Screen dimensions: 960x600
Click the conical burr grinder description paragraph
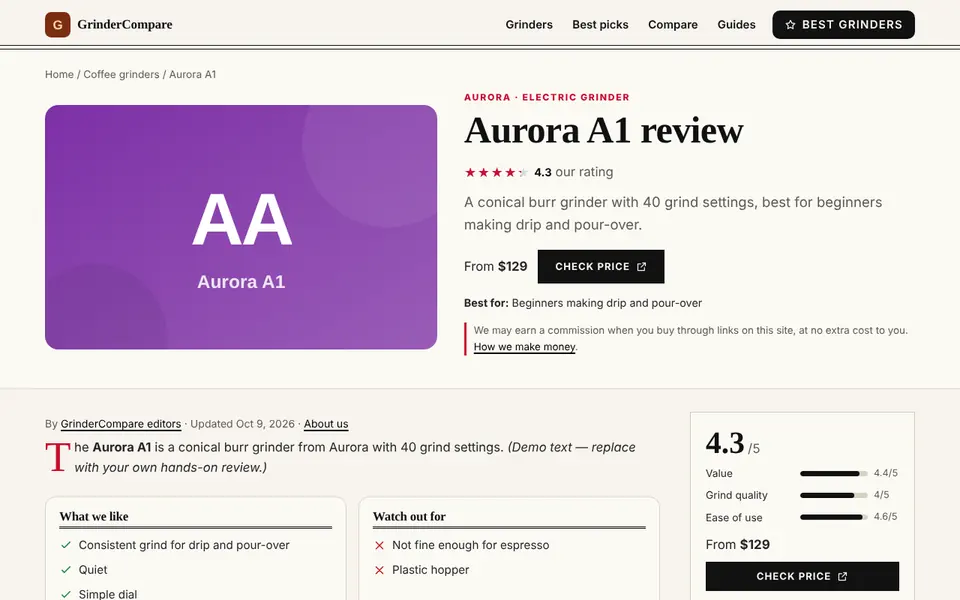pos(673,213)
